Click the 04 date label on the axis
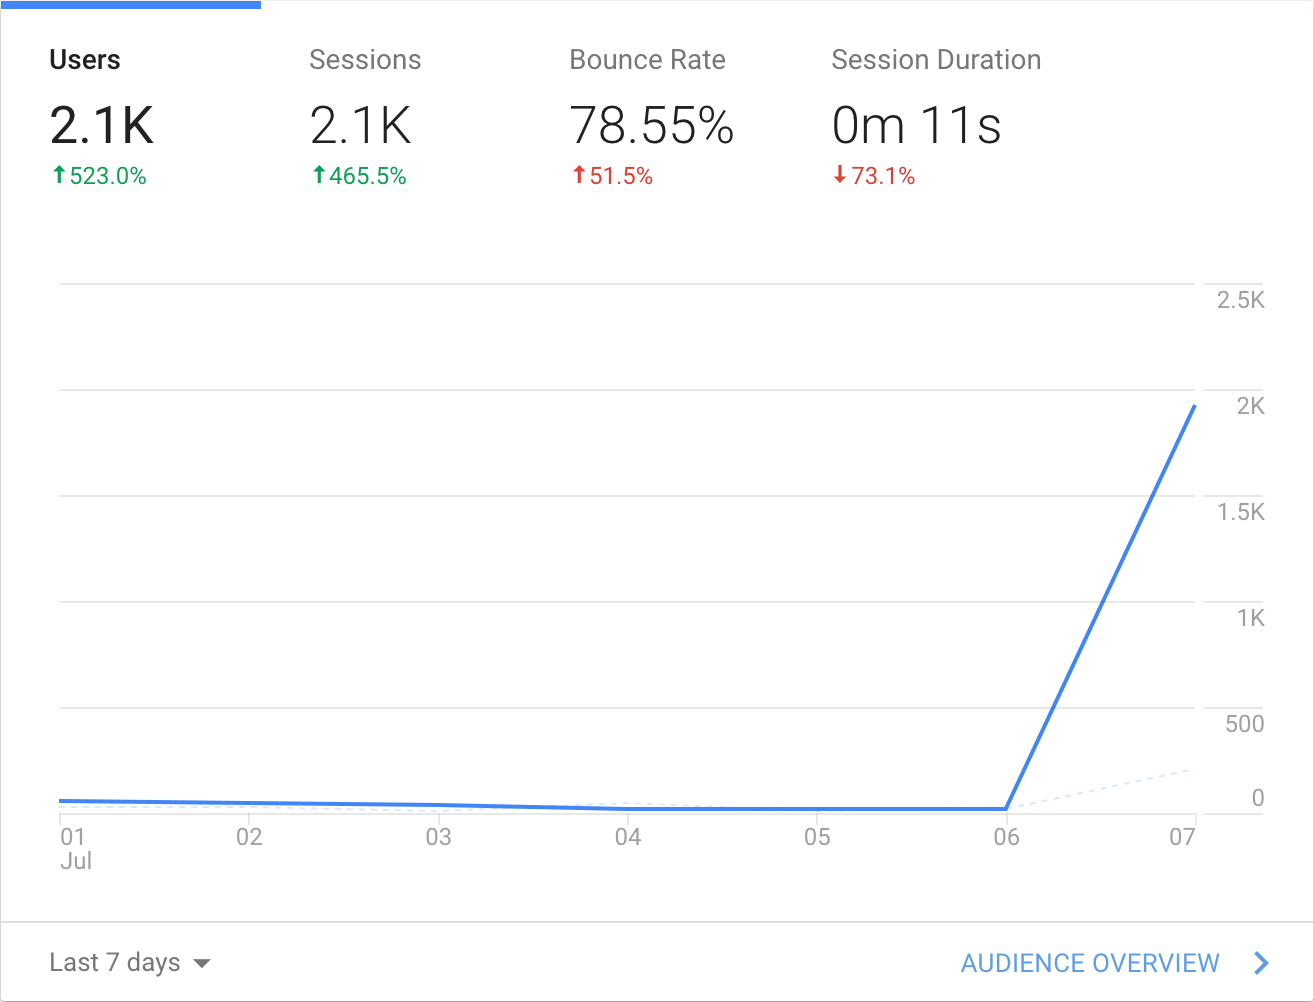Screen dimensions: 1314x1002 (x=628, y=837)
